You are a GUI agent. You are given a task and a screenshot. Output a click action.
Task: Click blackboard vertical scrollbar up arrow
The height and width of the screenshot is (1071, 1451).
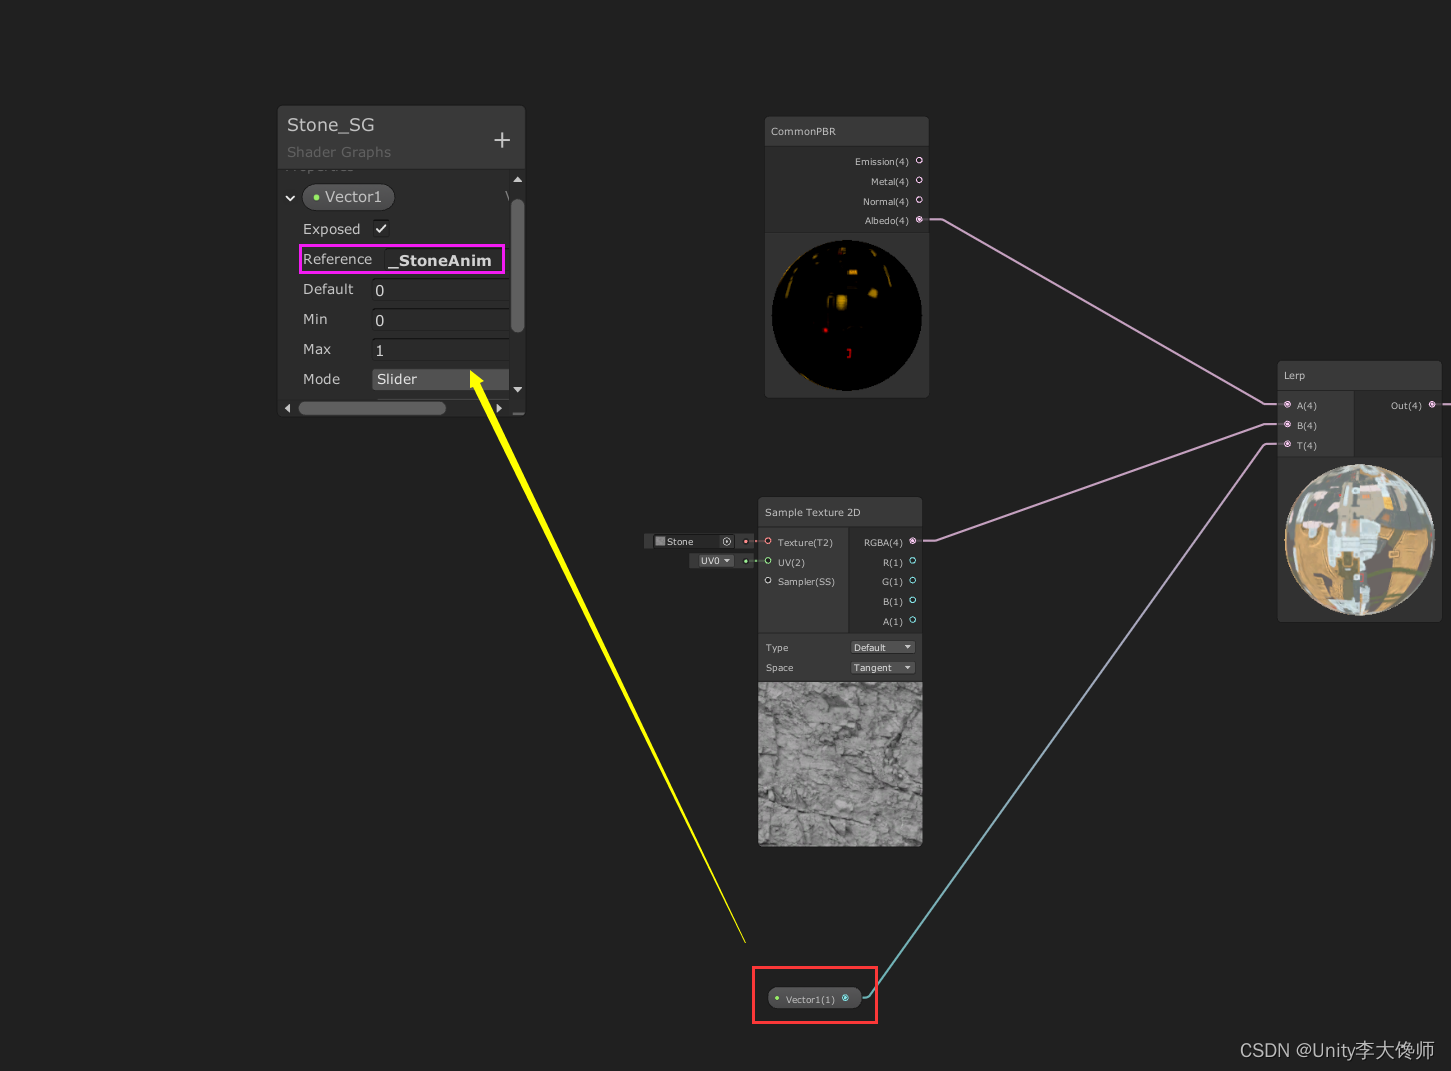[x=517, y=180]
